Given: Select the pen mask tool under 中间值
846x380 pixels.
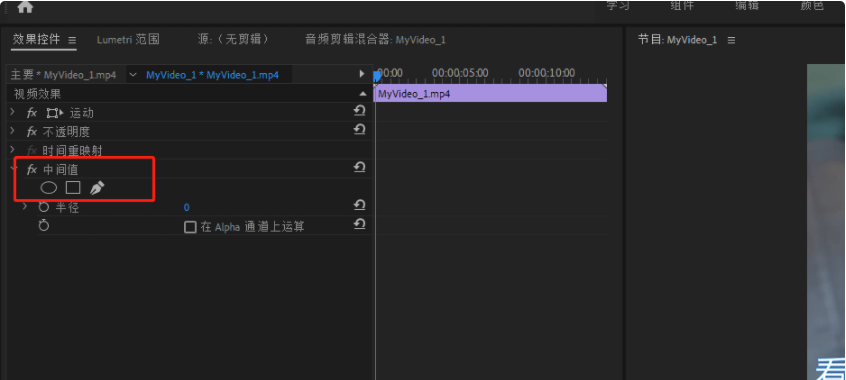Looking at the screenshot, I should coord(97,188).
